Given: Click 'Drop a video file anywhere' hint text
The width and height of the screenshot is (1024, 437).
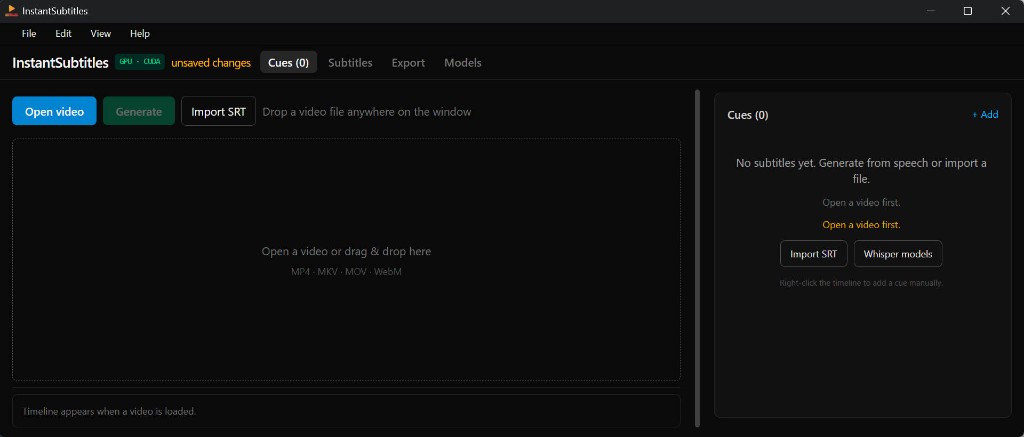Looking at the screenshot, I should click(366, 112).
